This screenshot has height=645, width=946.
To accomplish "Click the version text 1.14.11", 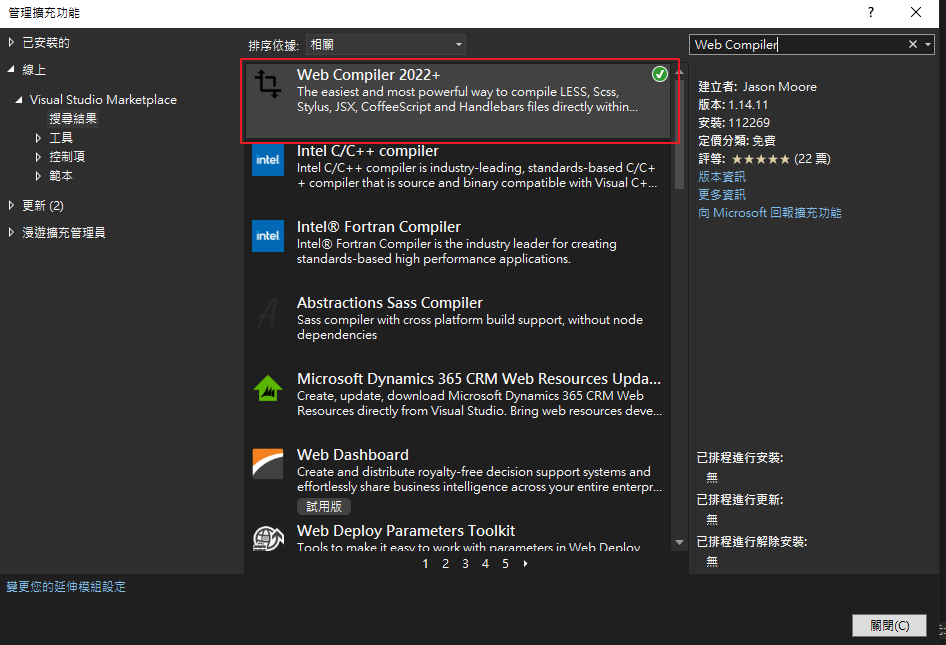I will pyautogui.click(x=748, y=105).
